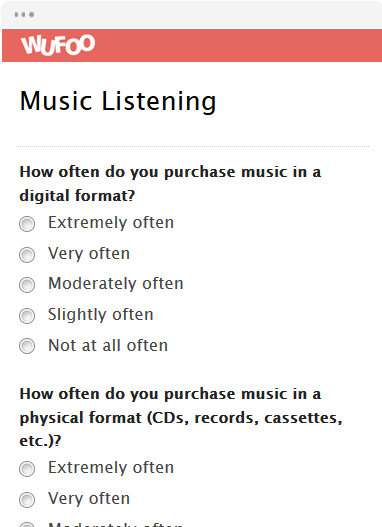This screenshot has height=527, width=382.
Task: Choose Very often for physical format
Action: pos(27,500)
